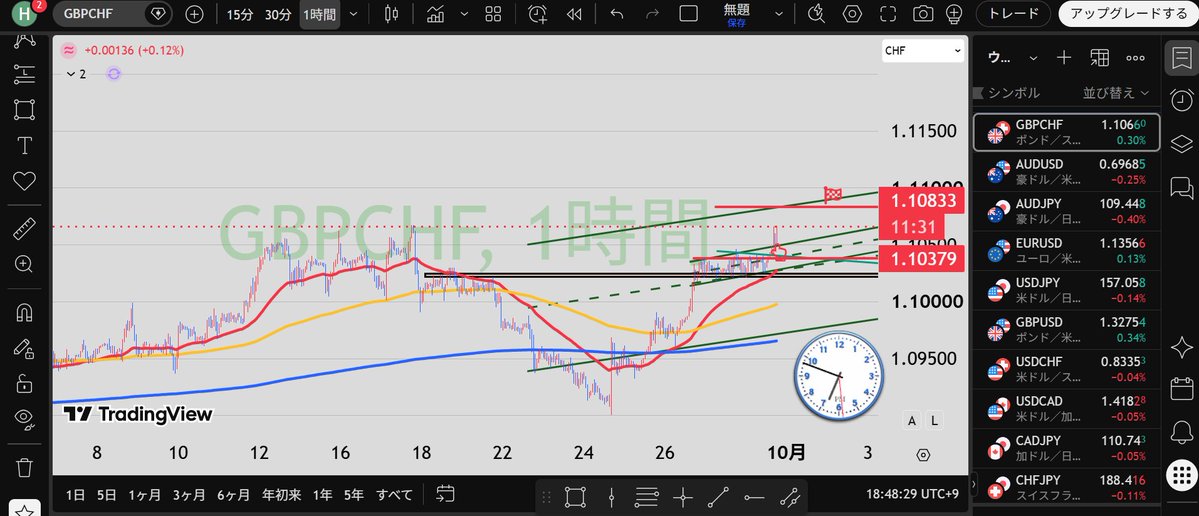Toggle fullscreen mode icon

pos(888,14)
